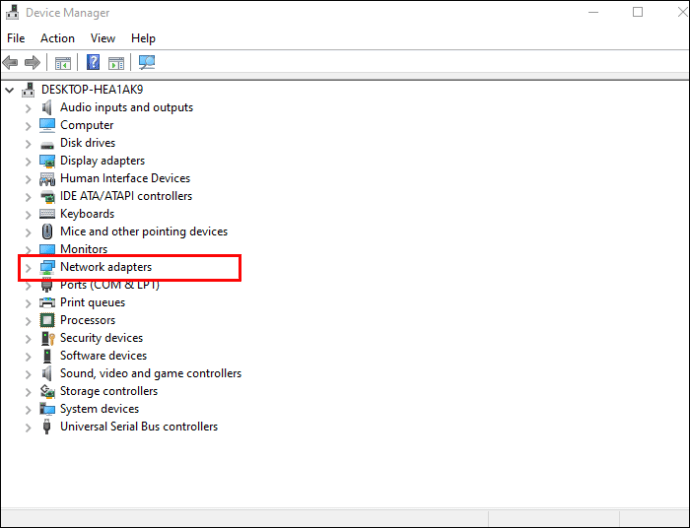Click Scan for hardware changes icon
The width and height of the screenshot is (690, 528).
(x=147, y=62)
